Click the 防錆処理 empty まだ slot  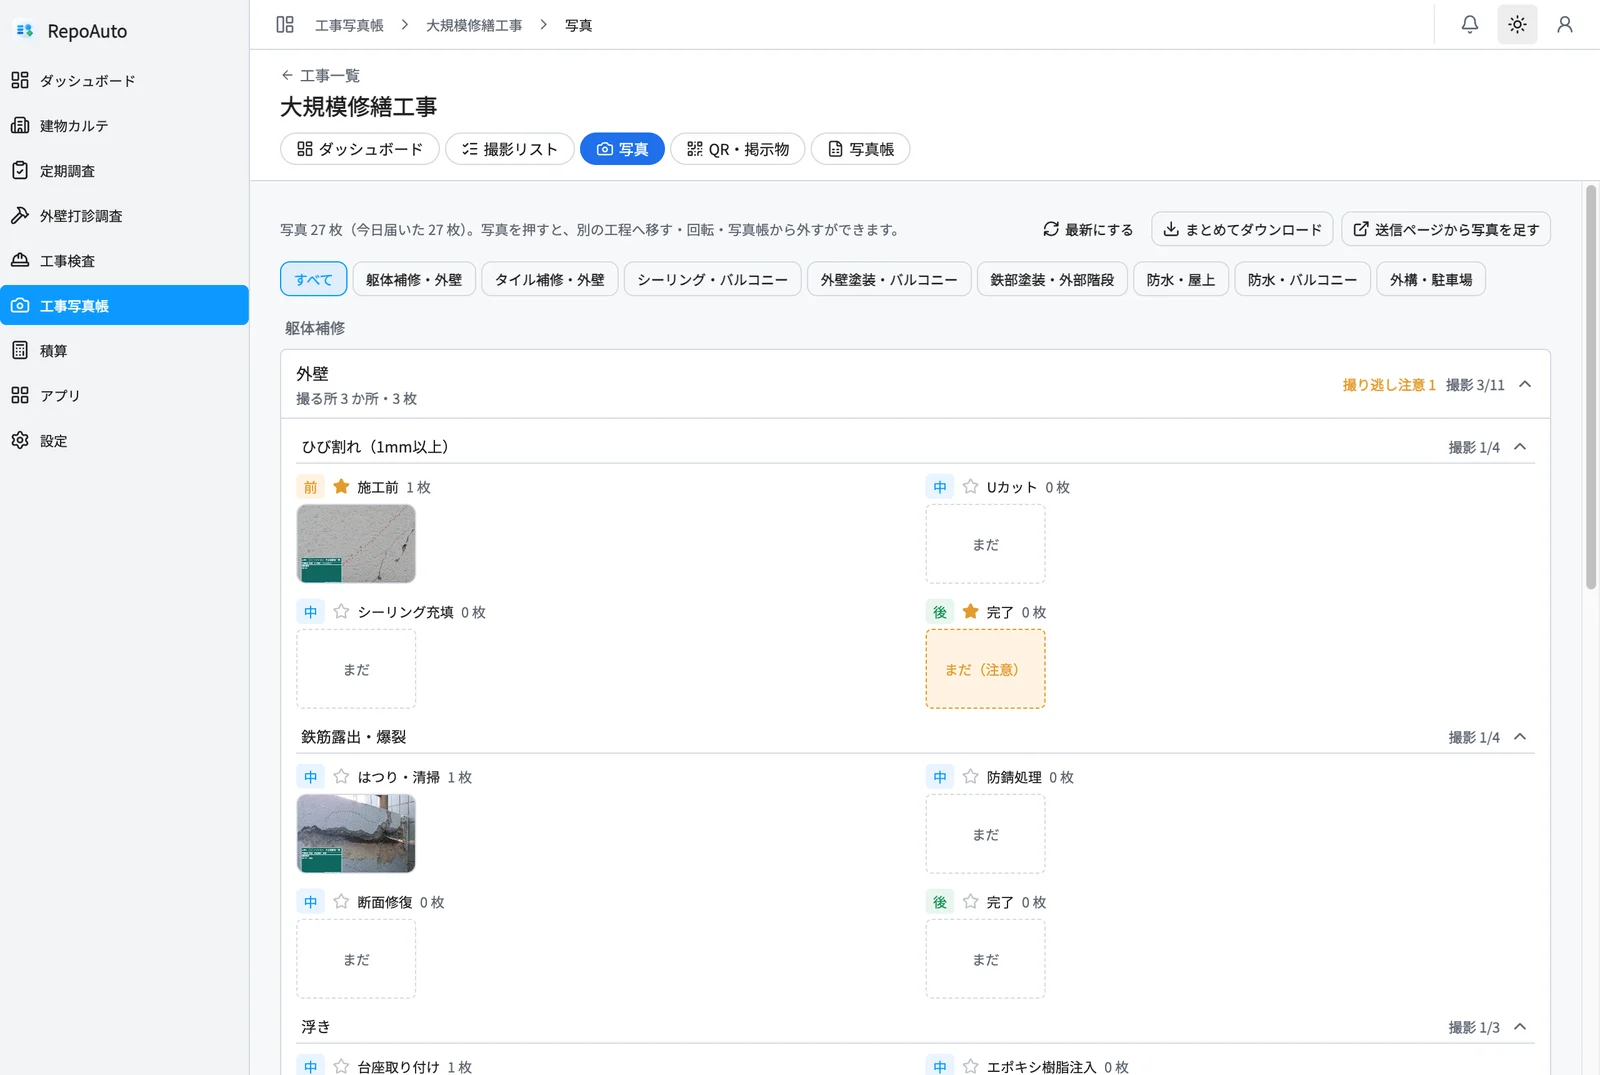pyautogui.click(x=985, y=834)
